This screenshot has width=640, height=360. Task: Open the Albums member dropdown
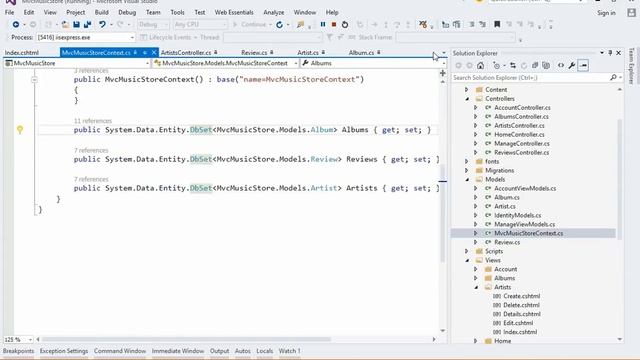click(x=444, y=63)
